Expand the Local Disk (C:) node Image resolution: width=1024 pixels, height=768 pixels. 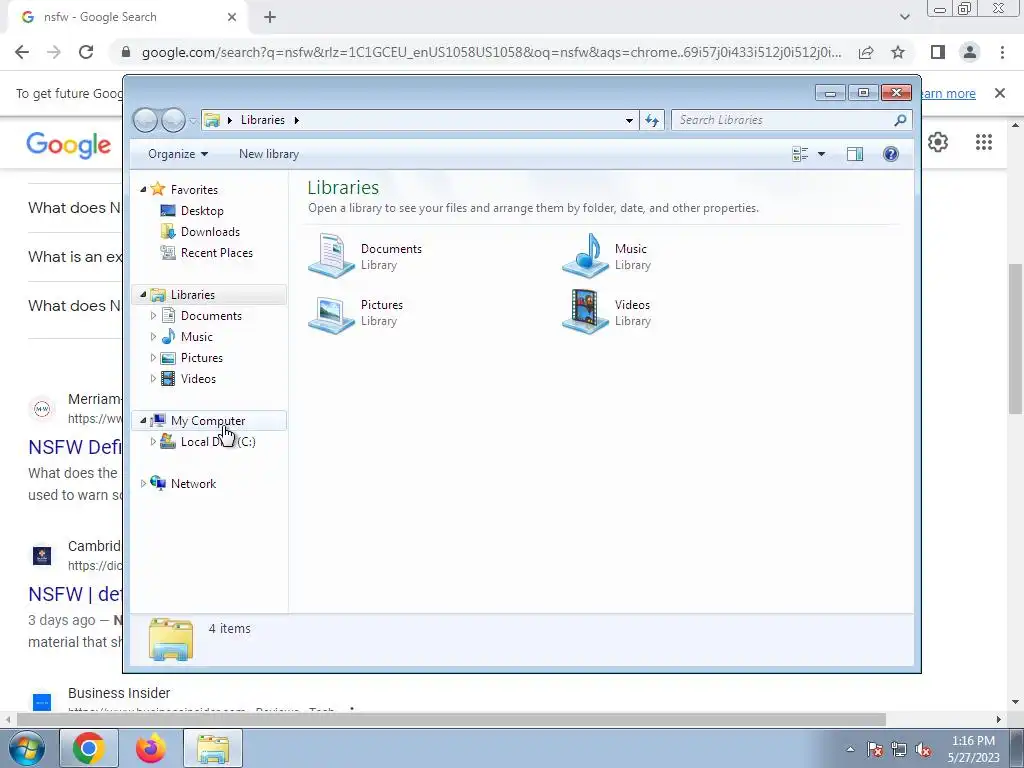(153, 441)
